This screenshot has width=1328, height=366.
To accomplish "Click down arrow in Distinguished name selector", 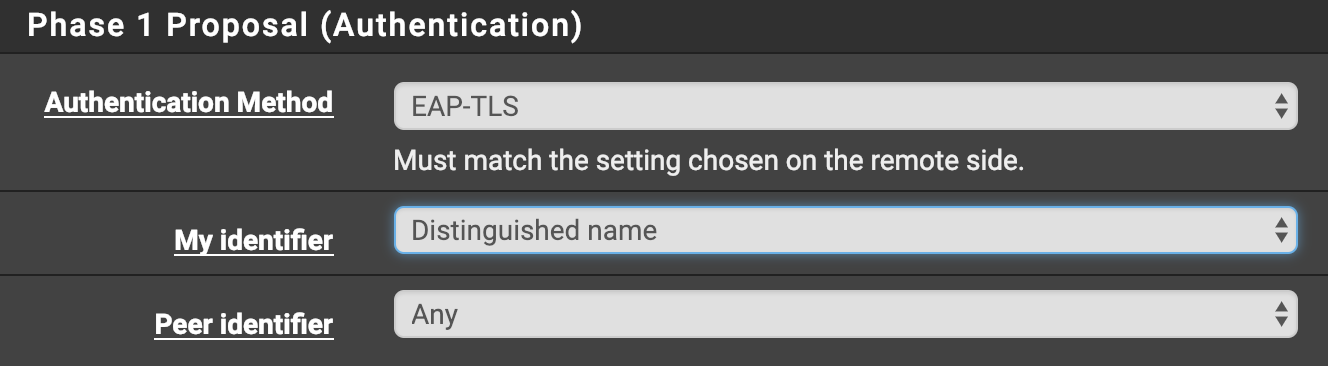I will pos(1281,237).
